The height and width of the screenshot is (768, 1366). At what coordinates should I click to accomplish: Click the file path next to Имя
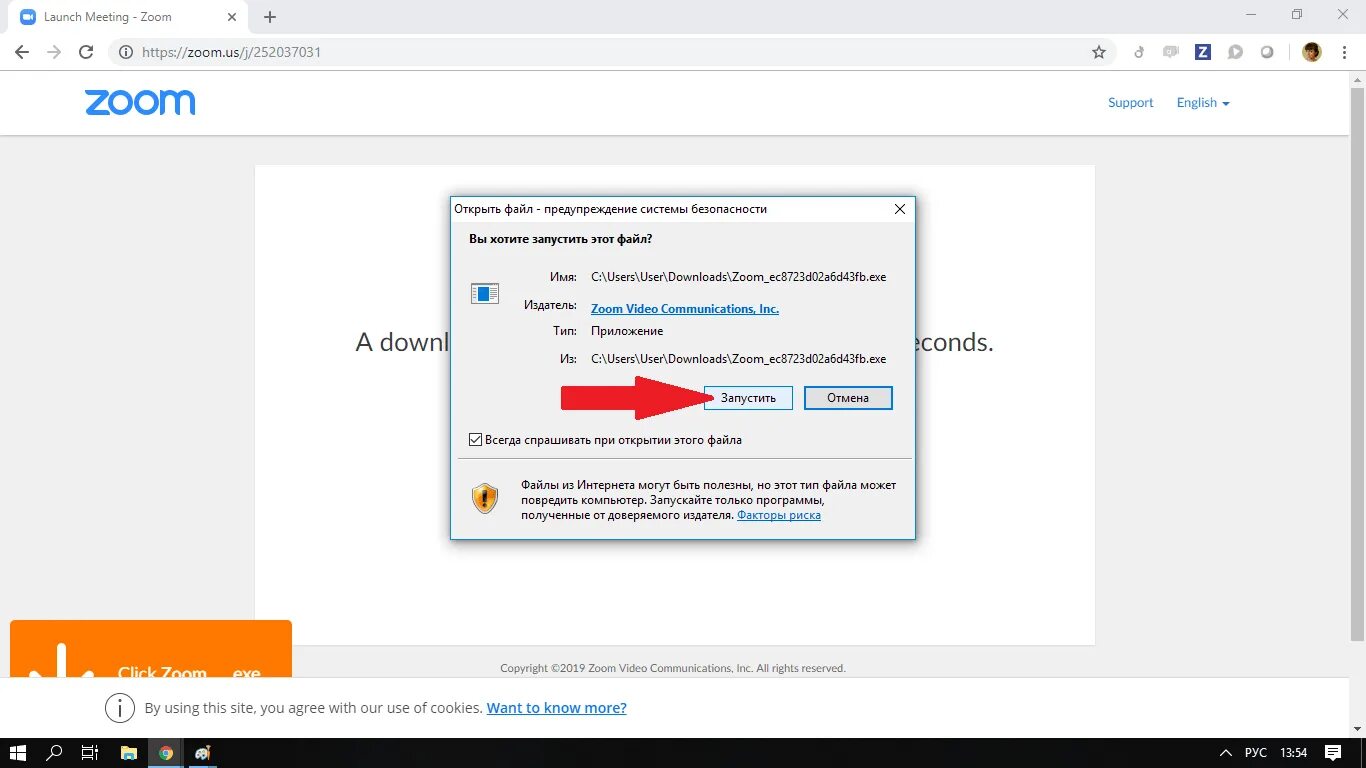(x=738, y=277)
